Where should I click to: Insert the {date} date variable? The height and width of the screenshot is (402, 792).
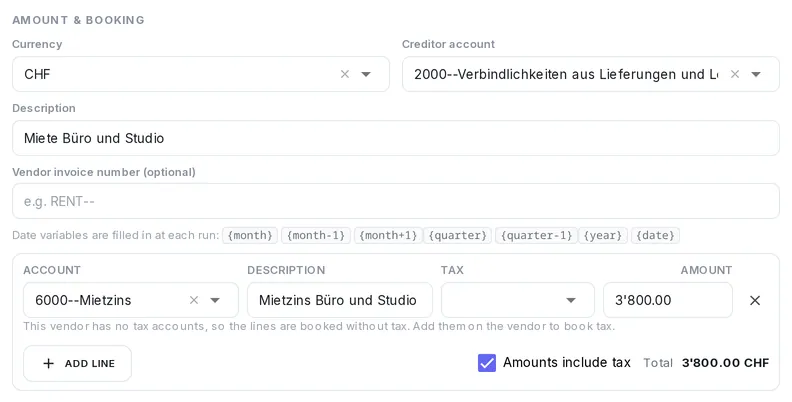pyautogui.click(x=655, y=235)
